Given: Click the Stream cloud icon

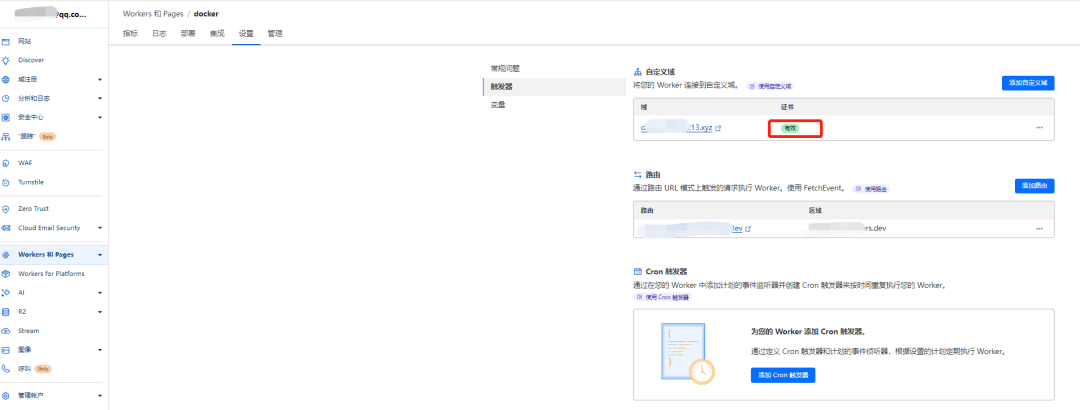Looking at the screenshot, I should pyautogui.click(x=6, y=331).
